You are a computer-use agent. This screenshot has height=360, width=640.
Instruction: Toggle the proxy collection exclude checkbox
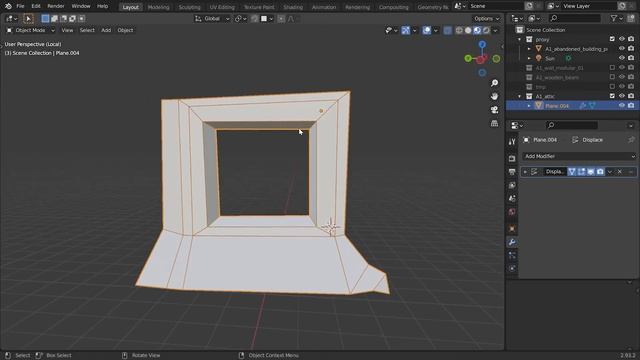[x=612, y=39]
